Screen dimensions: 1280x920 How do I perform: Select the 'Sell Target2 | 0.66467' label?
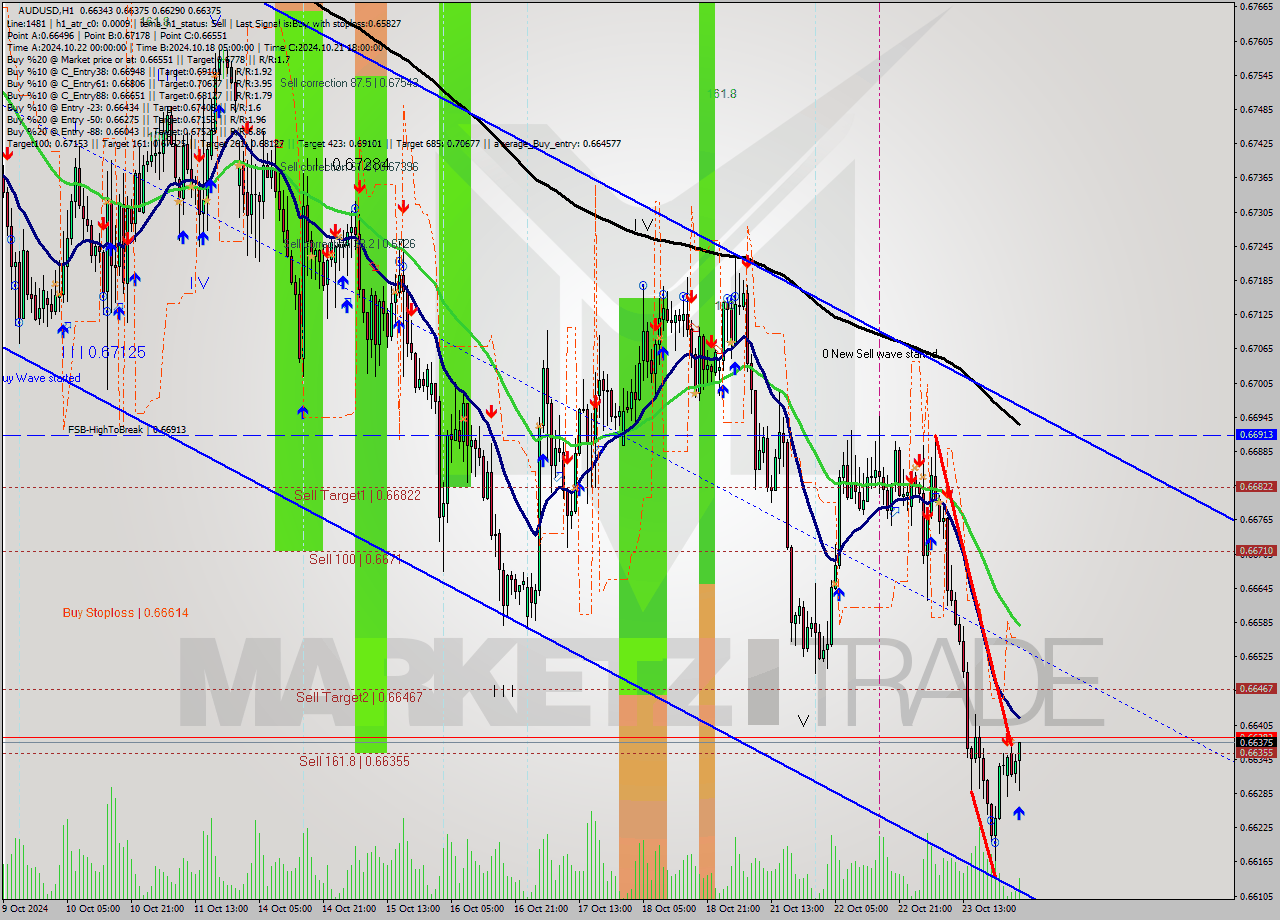tap(359, 697)
